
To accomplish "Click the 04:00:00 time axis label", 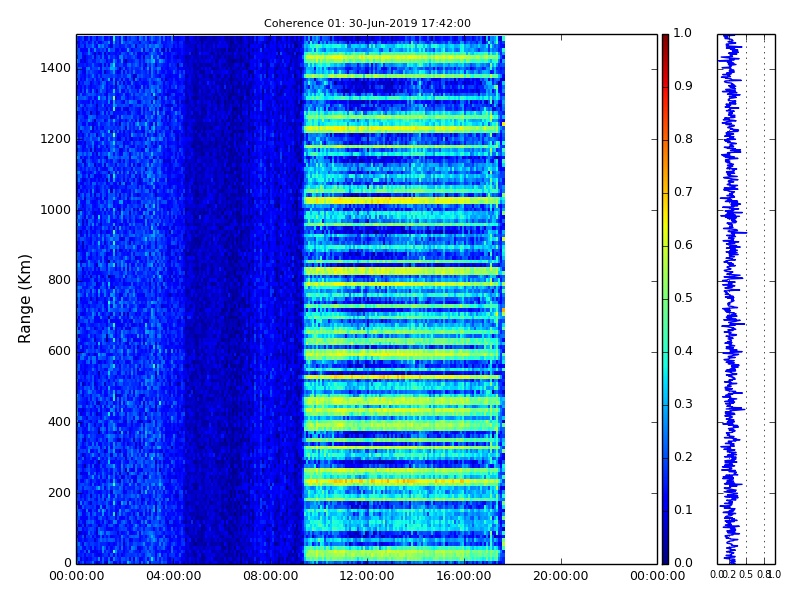I will tap(173, 576).
